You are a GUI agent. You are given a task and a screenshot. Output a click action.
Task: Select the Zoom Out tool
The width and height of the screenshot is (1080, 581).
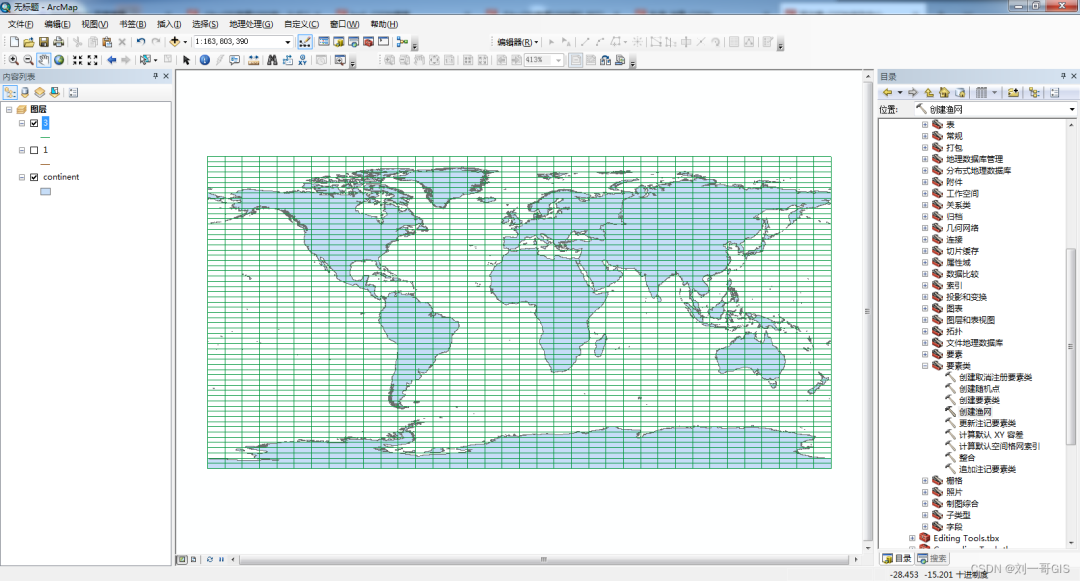(28, 61)
